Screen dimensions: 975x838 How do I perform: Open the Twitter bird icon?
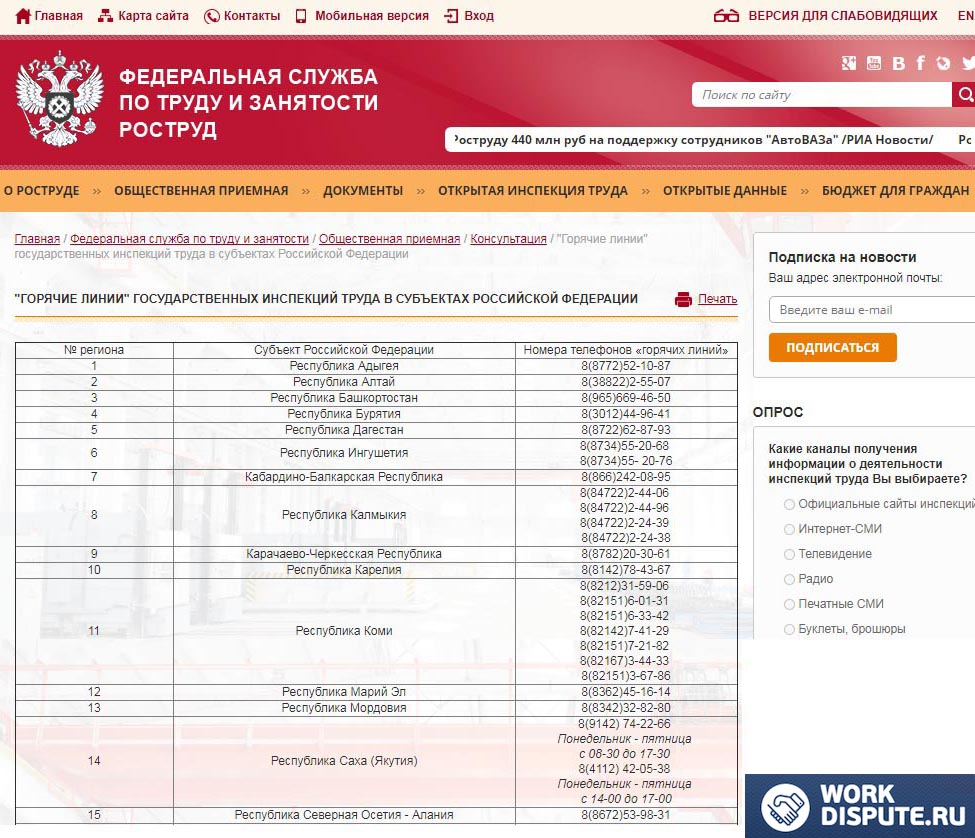coord(968,63)
